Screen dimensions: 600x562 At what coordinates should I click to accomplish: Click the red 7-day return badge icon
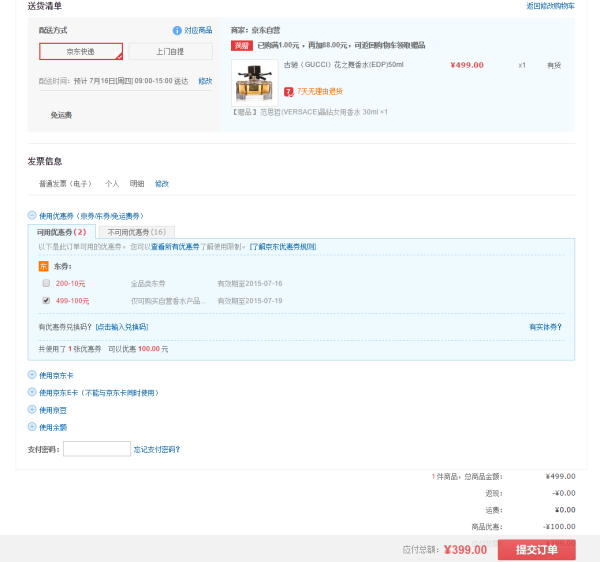pyautogui.click(x=289, y=92)
